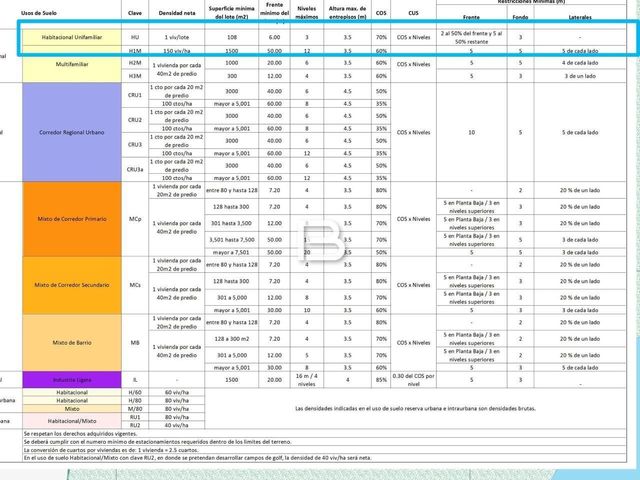Select the "40 viv/ha" density cell

click(x=177, y=425)
